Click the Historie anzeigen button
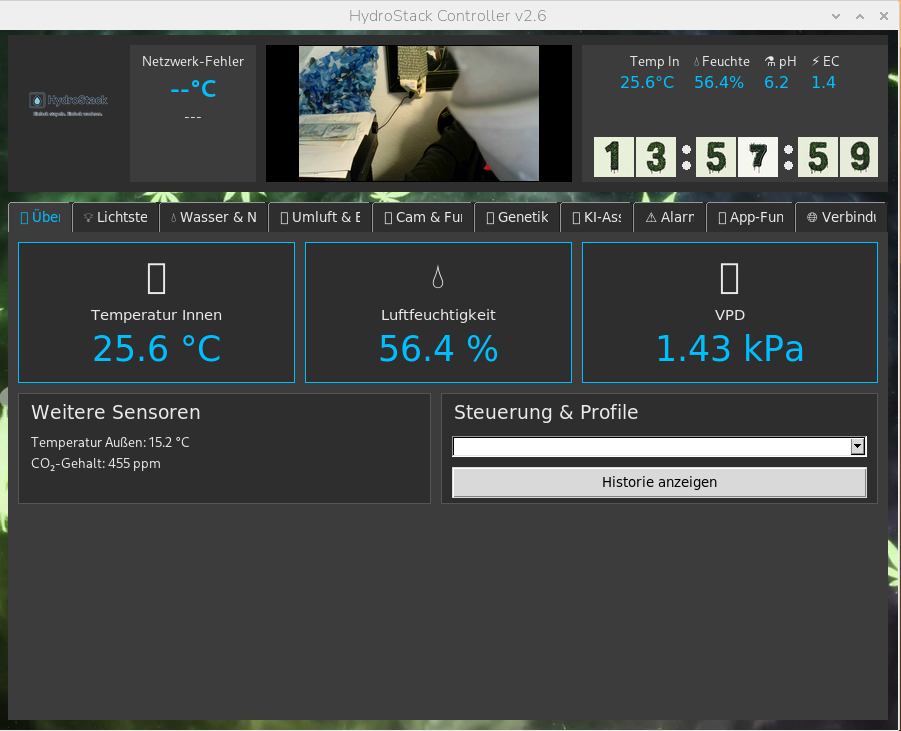 [x=659, y=482]
